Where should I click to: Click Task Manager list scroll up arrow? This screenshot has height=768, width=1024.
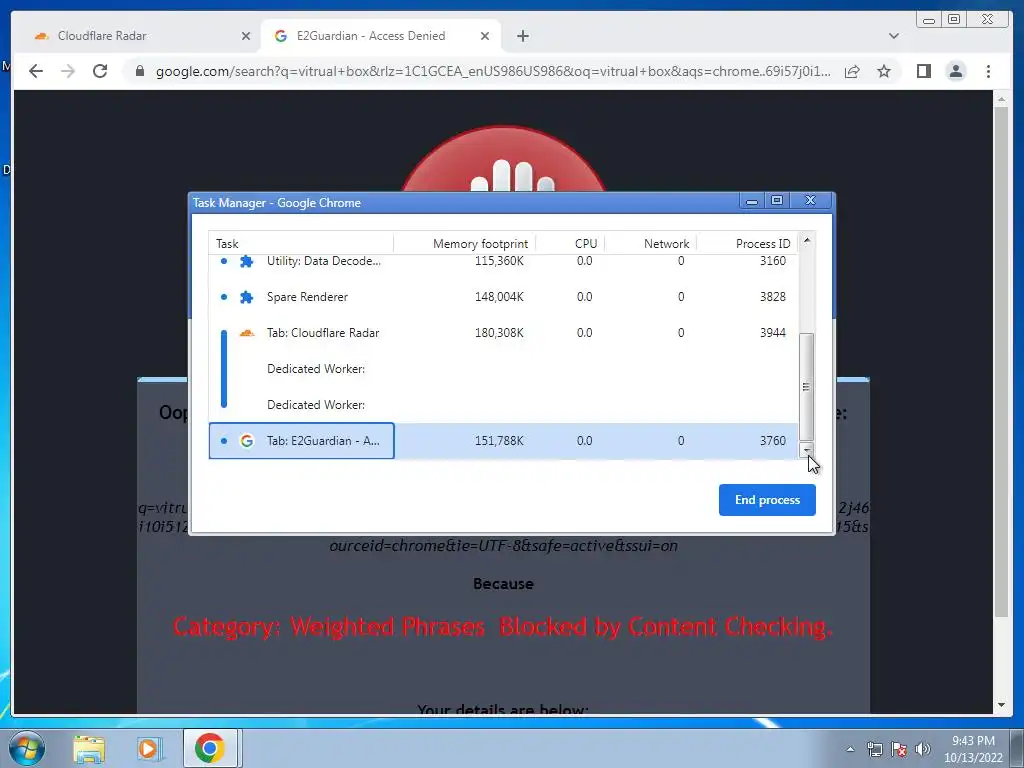(807, 240)
